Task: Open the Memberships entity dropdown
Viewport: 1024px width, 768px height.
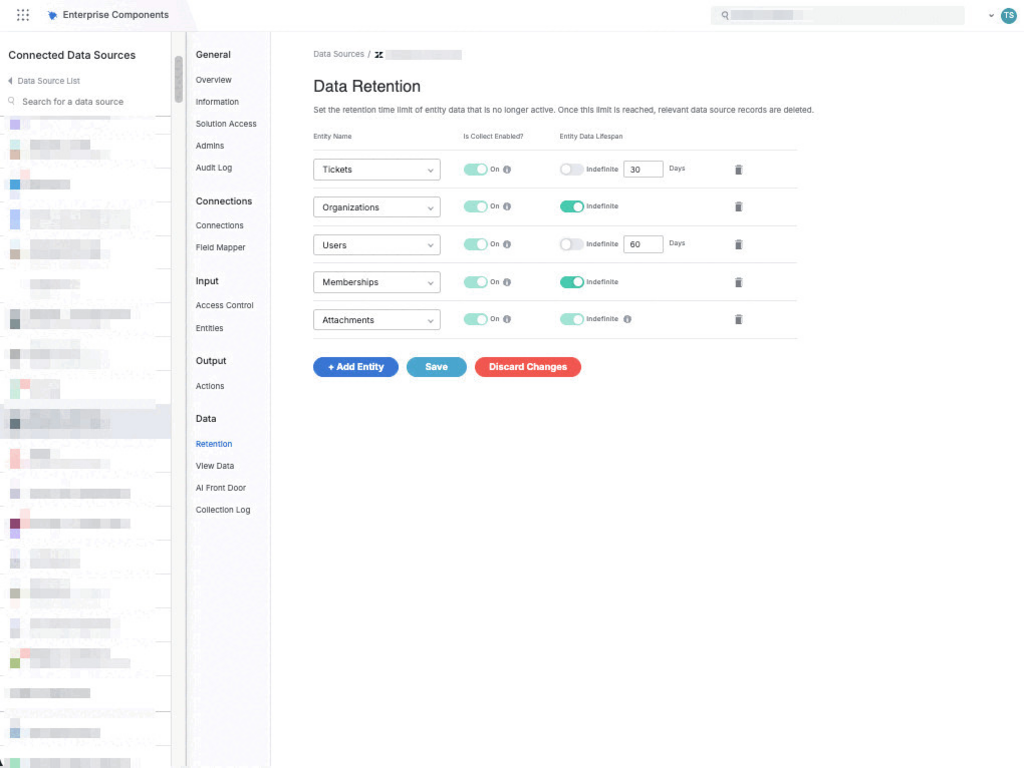Action: click(376, 282)
